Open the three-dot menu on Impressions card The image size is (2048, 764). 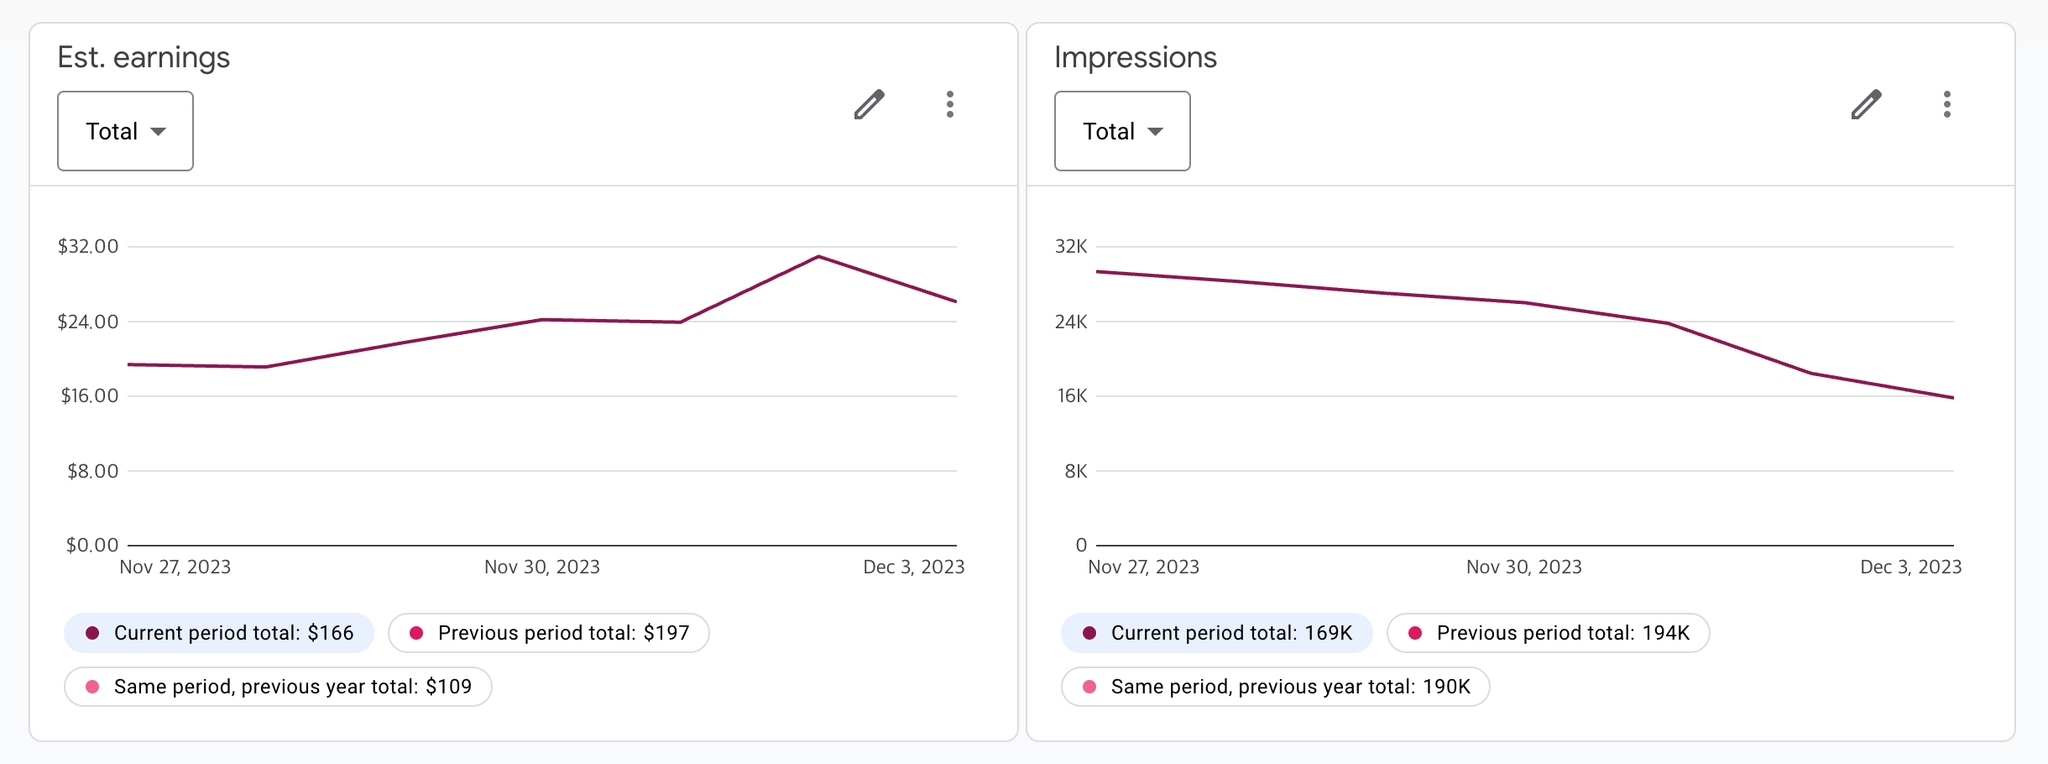[1947, 105]
